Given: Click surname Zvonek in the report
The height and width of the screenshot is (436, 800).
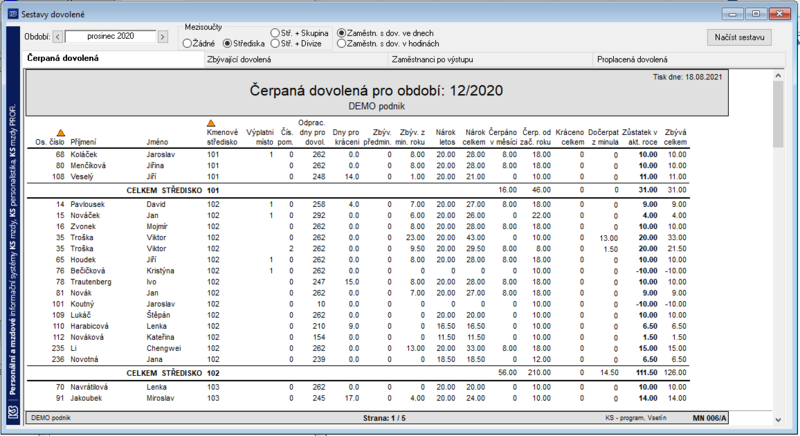Looking at the screenshot, I should [83, 226].
